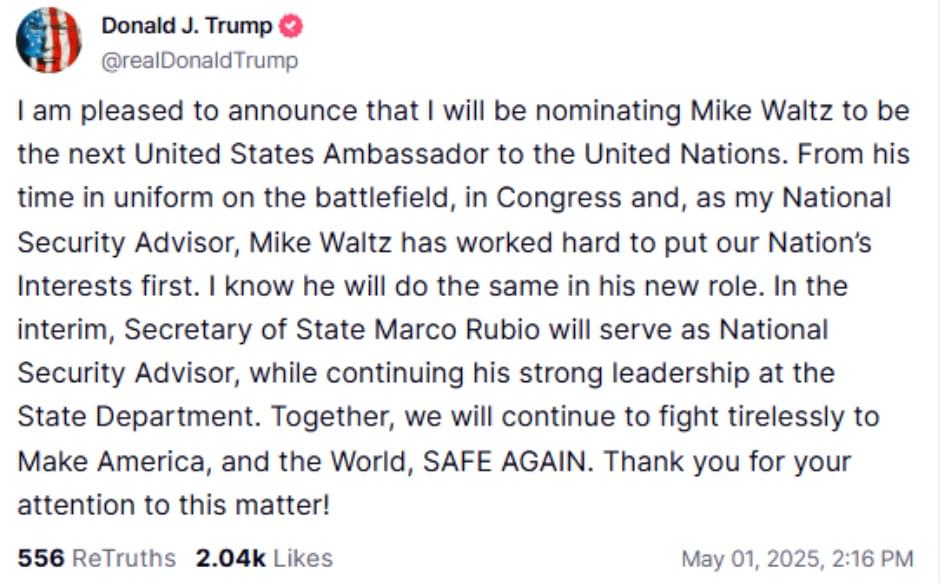Click the 2.04k likes number

click(x=230, y=558)
